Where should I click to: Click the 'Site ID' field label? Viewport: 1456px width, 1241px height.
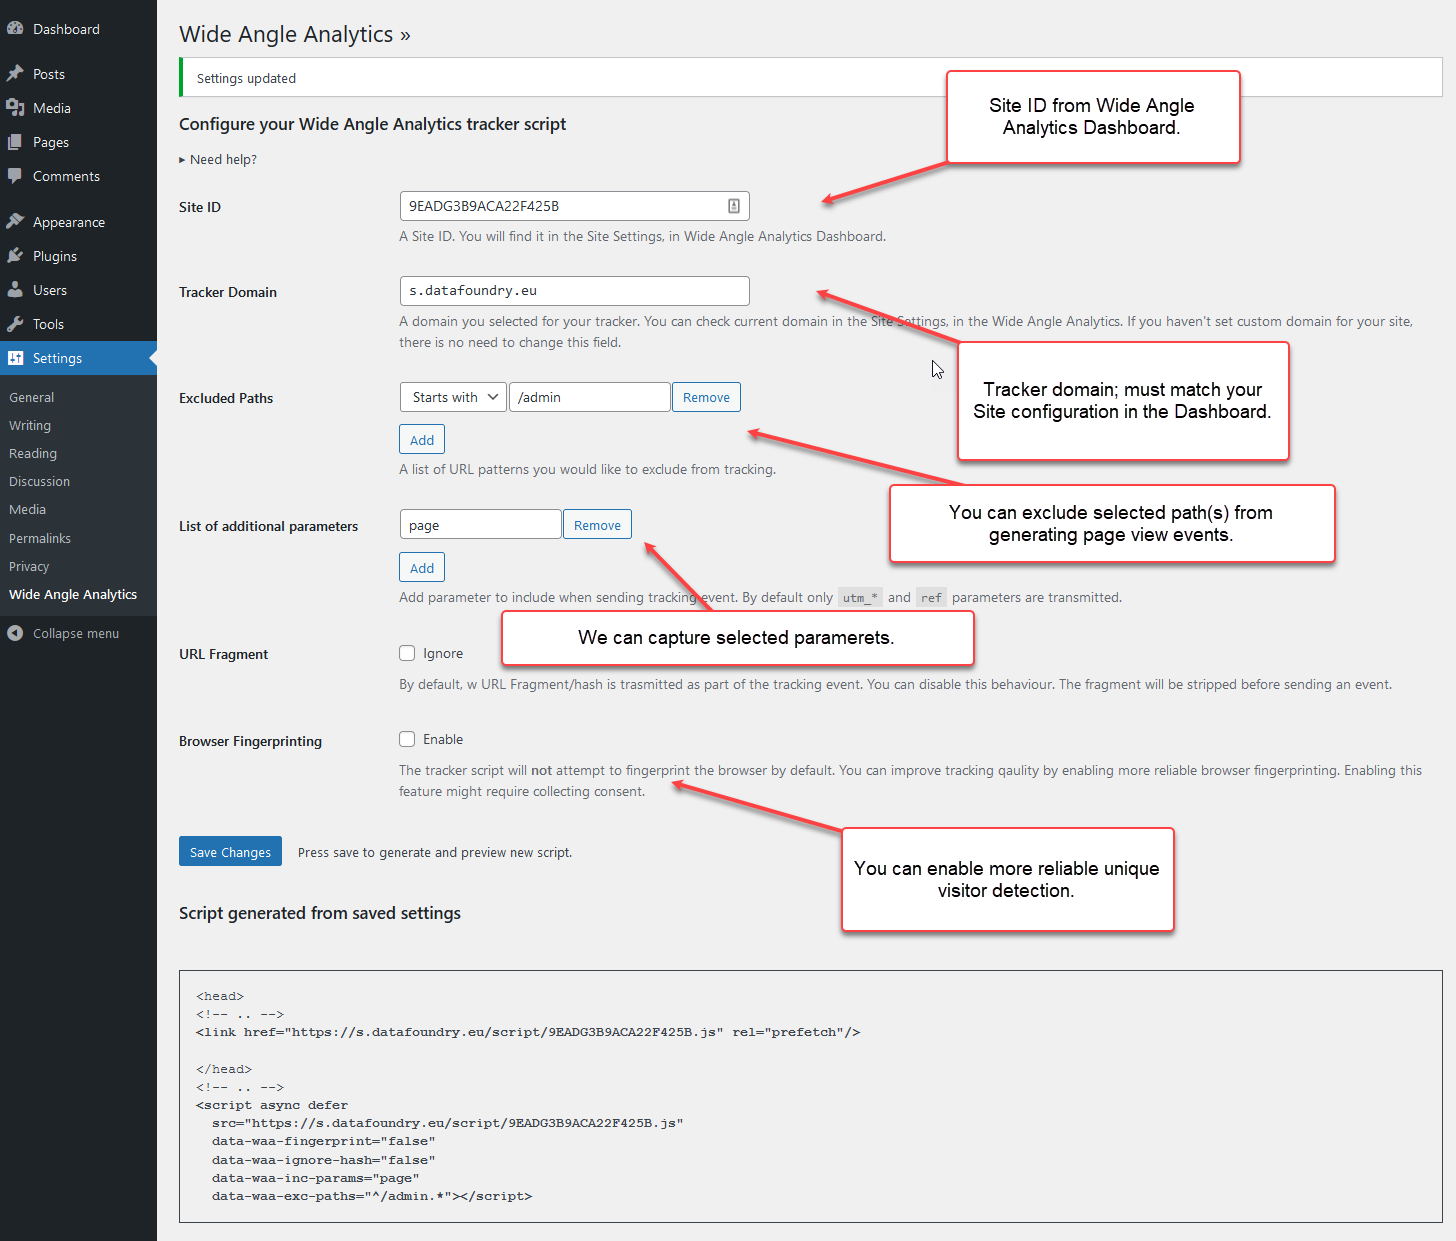click(x=200, y=207)
